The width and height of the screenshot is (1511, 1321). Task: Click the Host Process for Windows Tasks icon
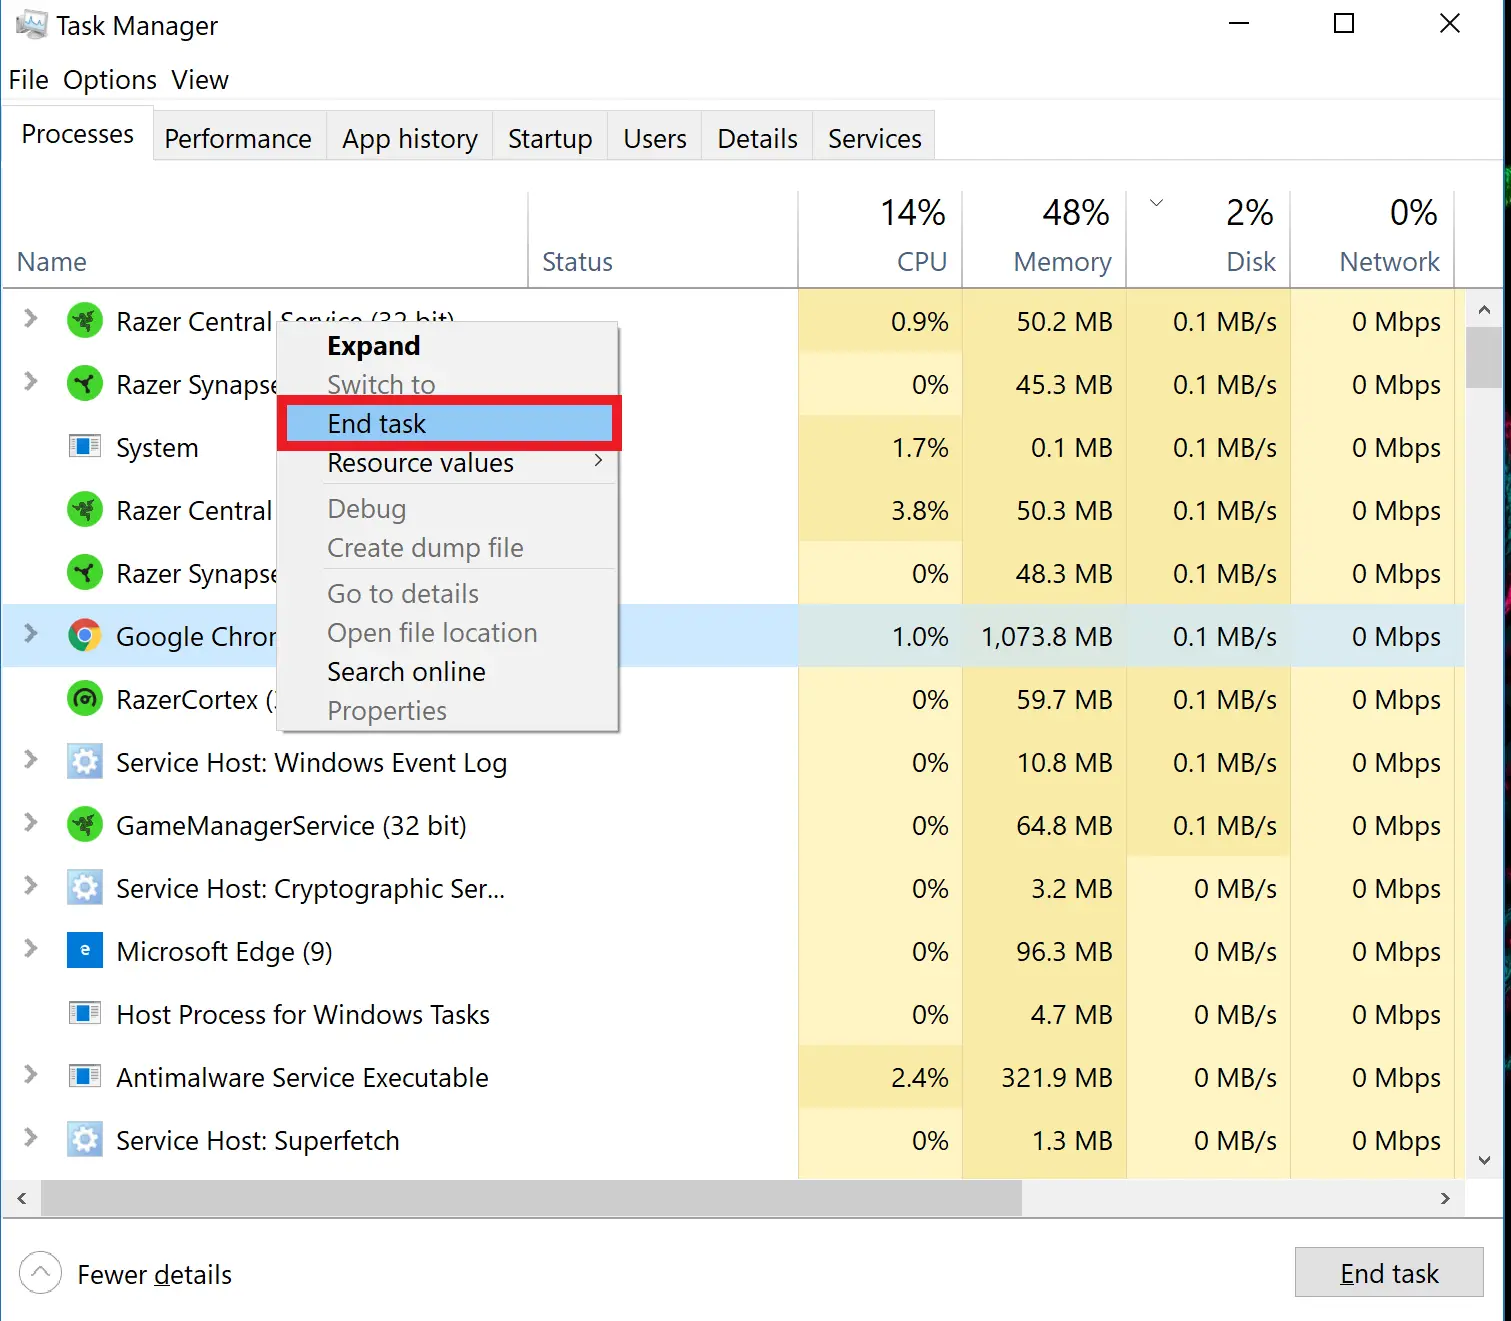(x=85, y=1014)
